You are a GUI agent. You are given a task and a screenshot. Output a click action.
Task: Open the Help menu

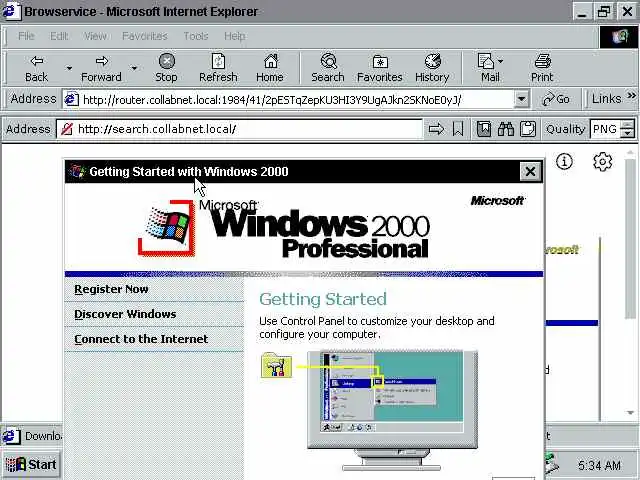pos(235,36)
